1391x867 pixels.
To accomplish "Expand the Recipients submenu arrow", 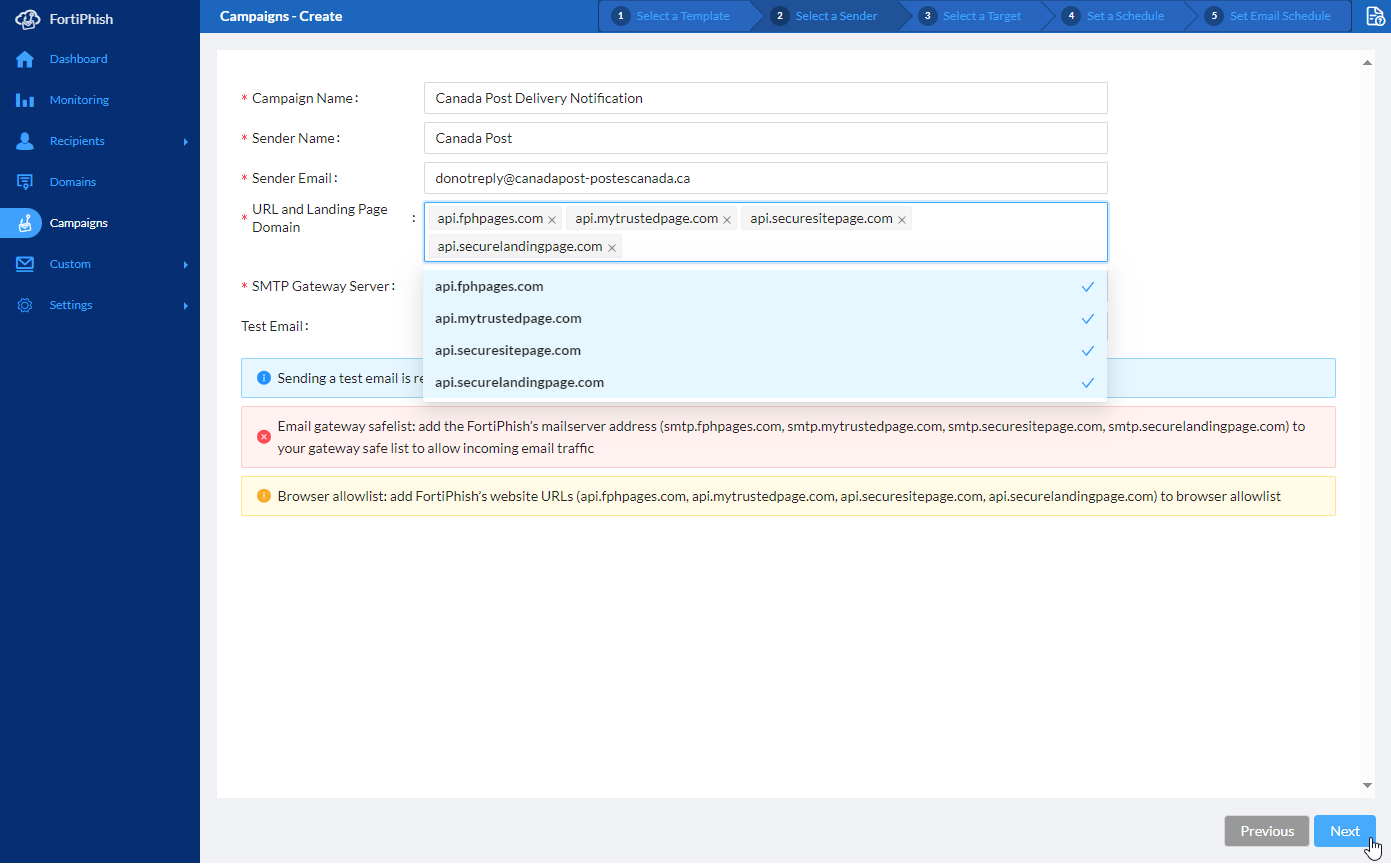I will (x=186, y=142).
